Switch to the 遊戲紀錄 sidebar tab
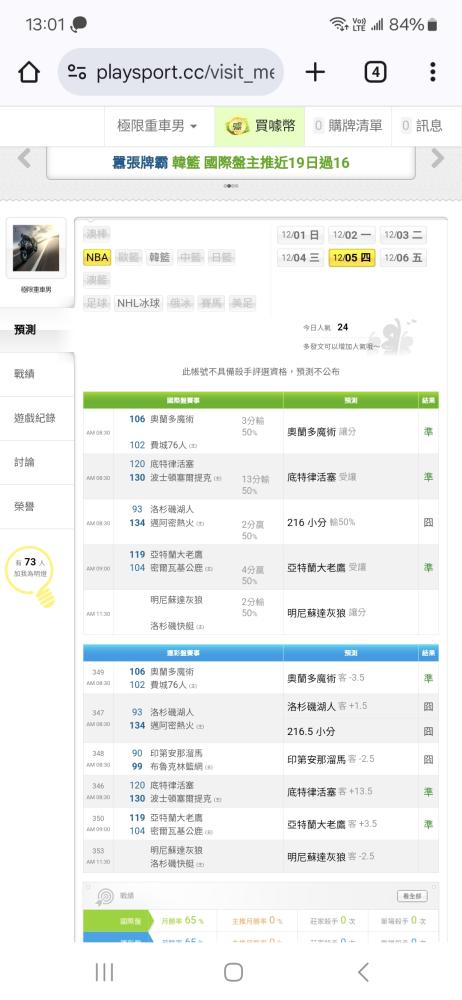 tap(37, 418)
